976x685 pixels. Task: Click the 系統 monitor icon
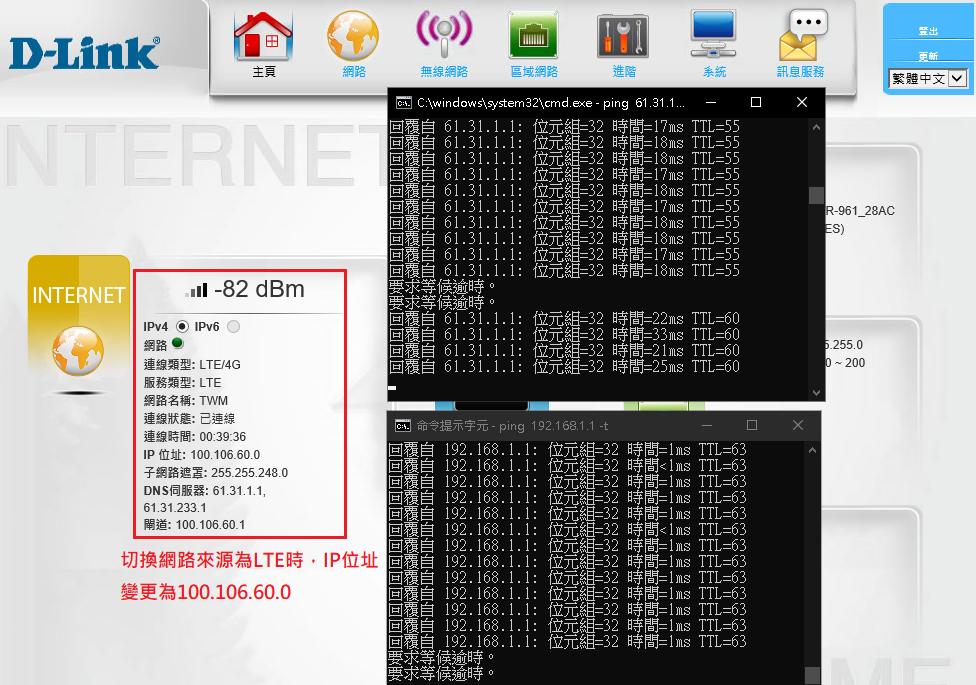(x=713, y=37)
